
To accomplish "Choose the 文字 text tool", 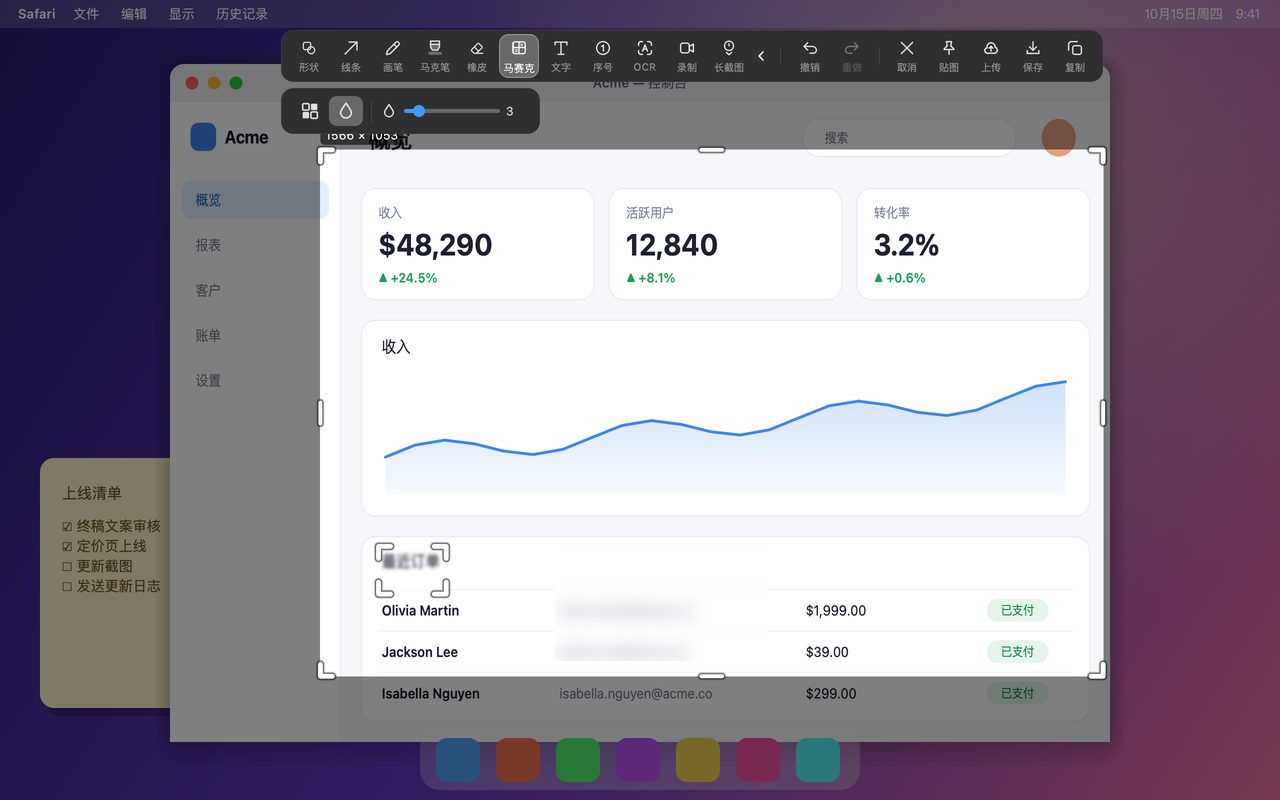I will (x=561, y=56).
